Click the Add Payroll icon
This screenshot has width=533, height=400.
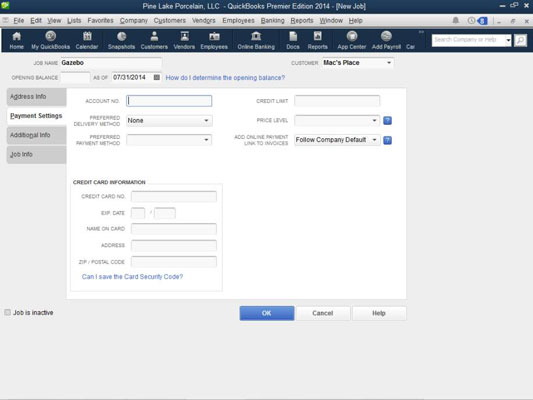click(x=386, y=40)
